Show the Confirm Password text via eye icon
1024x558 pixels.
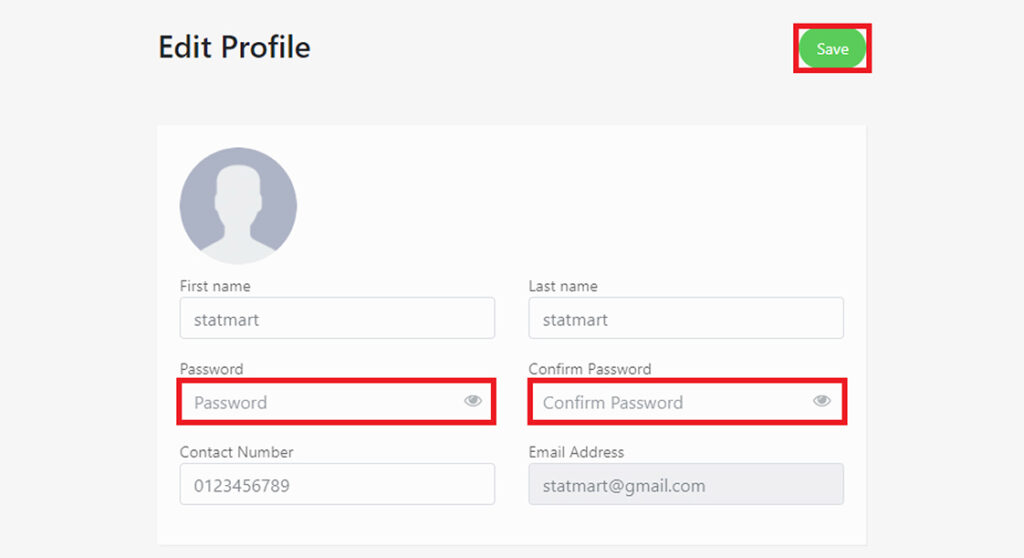[x=822, y=401]
